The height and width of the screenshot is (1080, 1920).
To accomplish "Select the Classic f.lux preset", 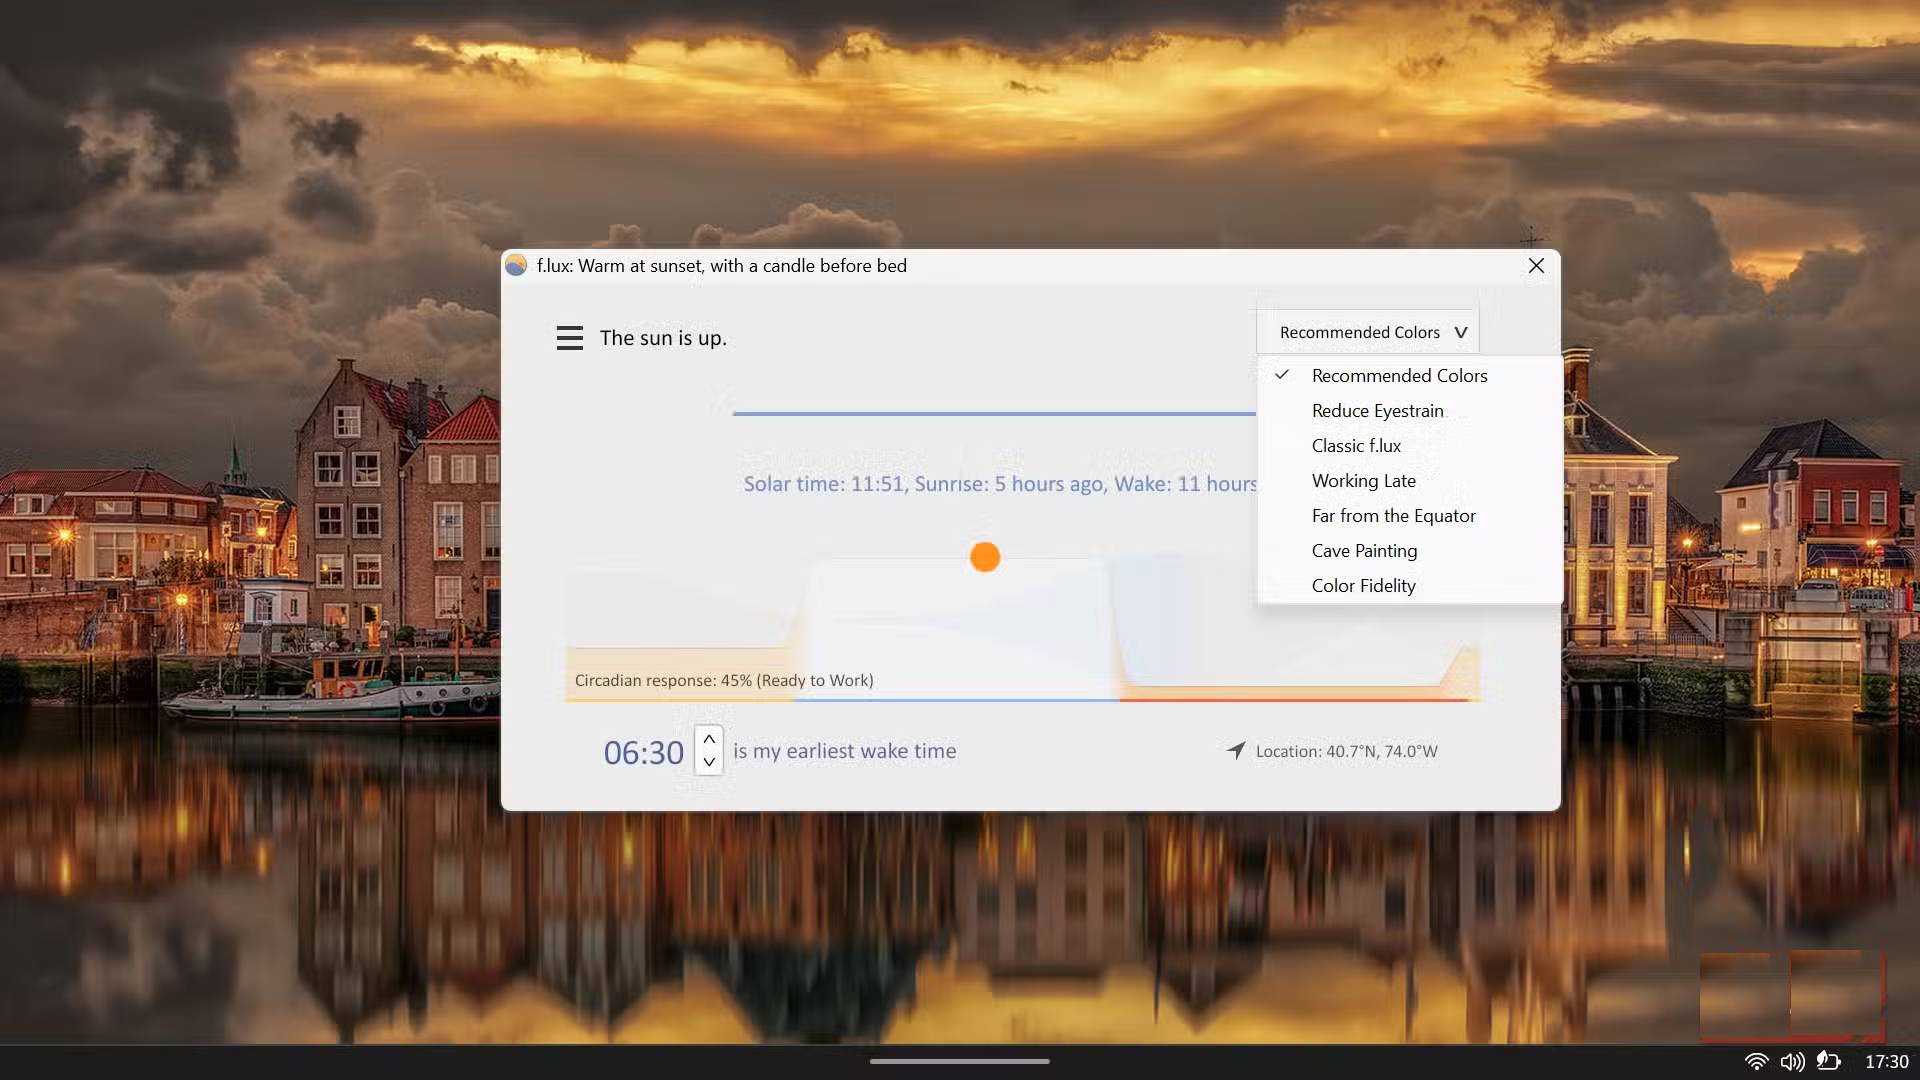I will pyautogui.click(x=1355, y=445).
